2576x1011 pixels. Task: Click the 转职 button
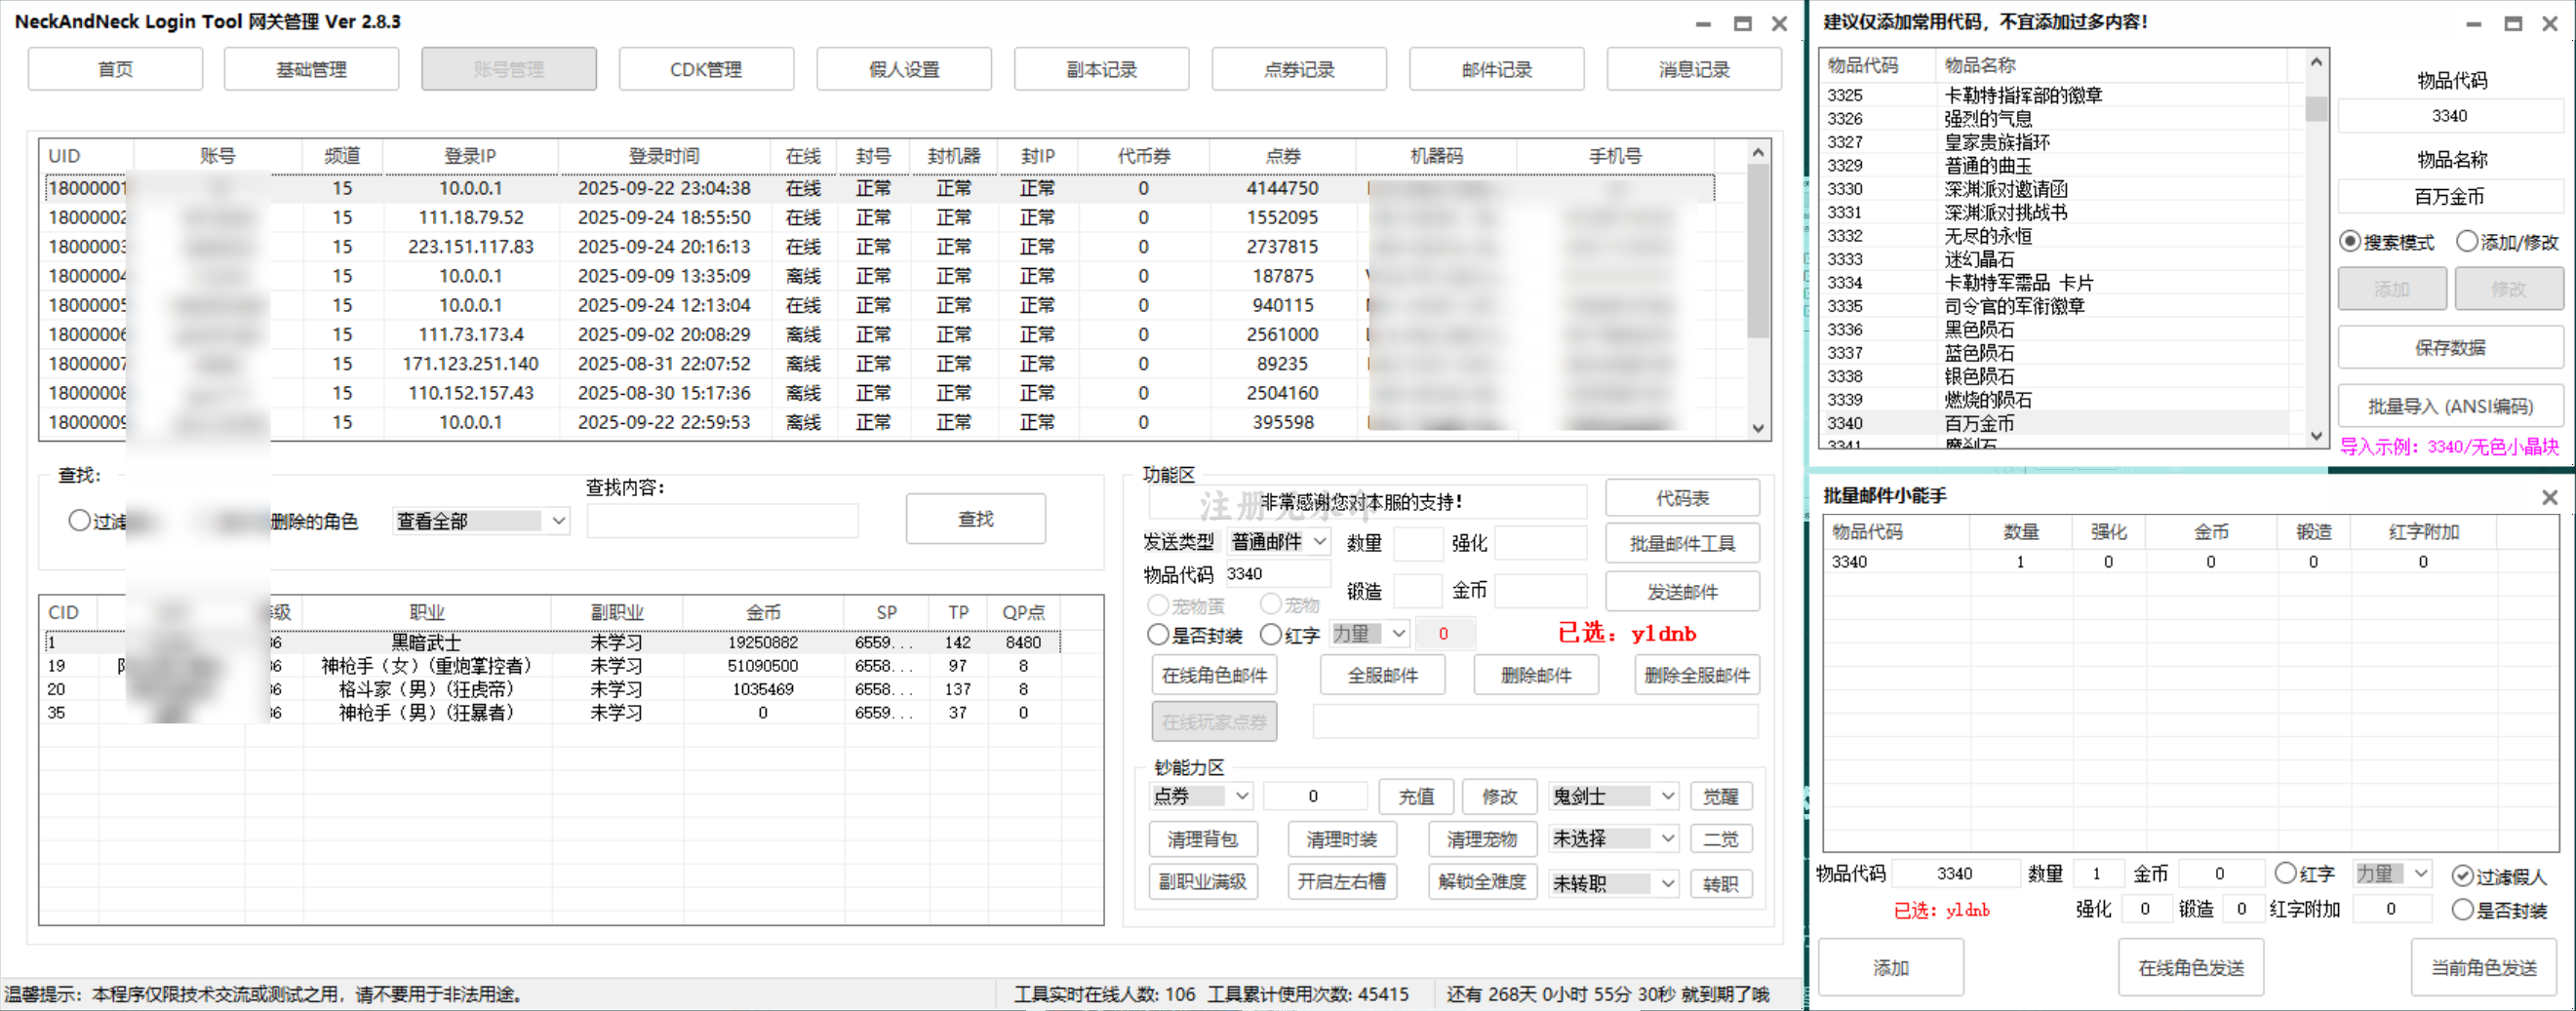[1721, 884]
